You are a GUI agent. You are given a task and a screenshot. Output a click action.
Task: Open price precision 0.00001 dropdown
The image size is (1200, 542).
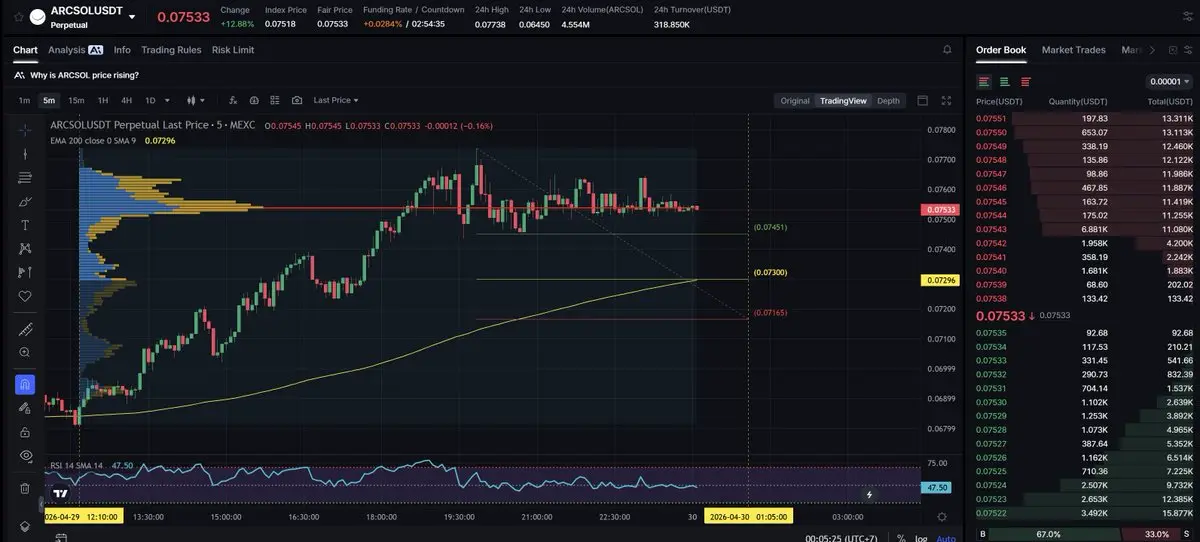pos(1170,81)
